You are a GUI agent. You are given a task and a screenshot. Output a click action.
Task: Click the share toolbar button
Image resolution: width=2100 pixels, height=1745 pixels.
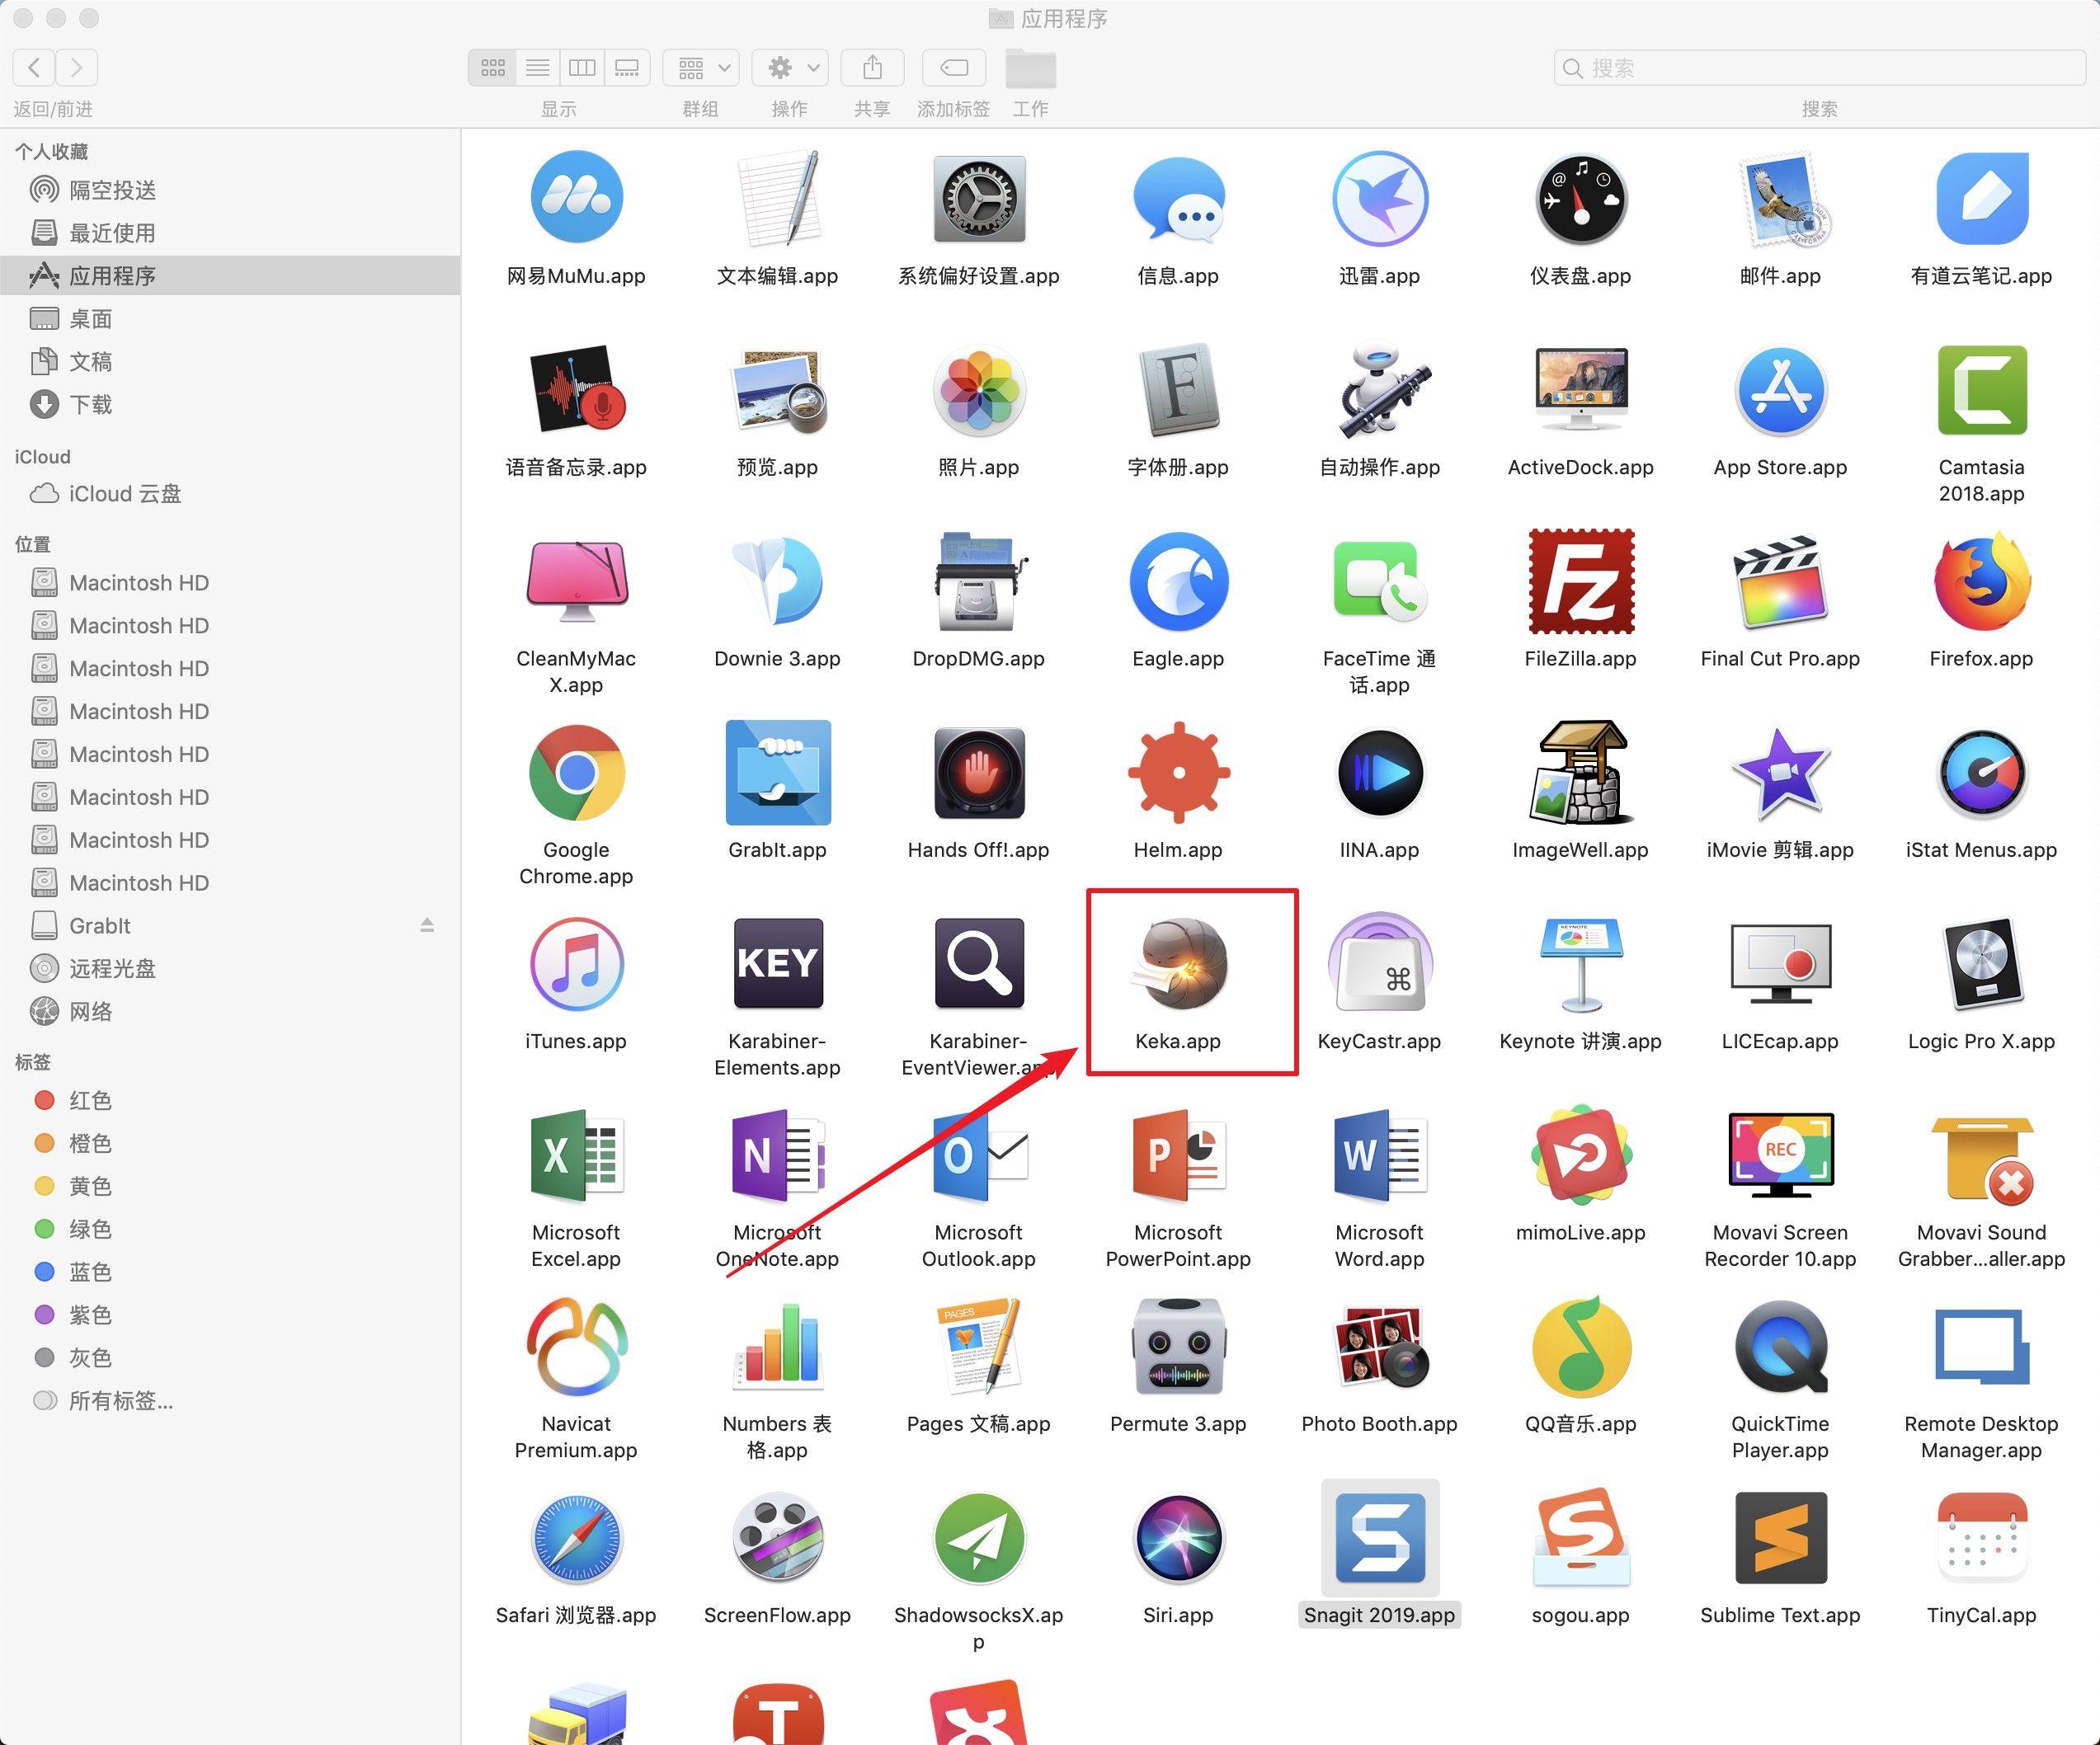872,67
